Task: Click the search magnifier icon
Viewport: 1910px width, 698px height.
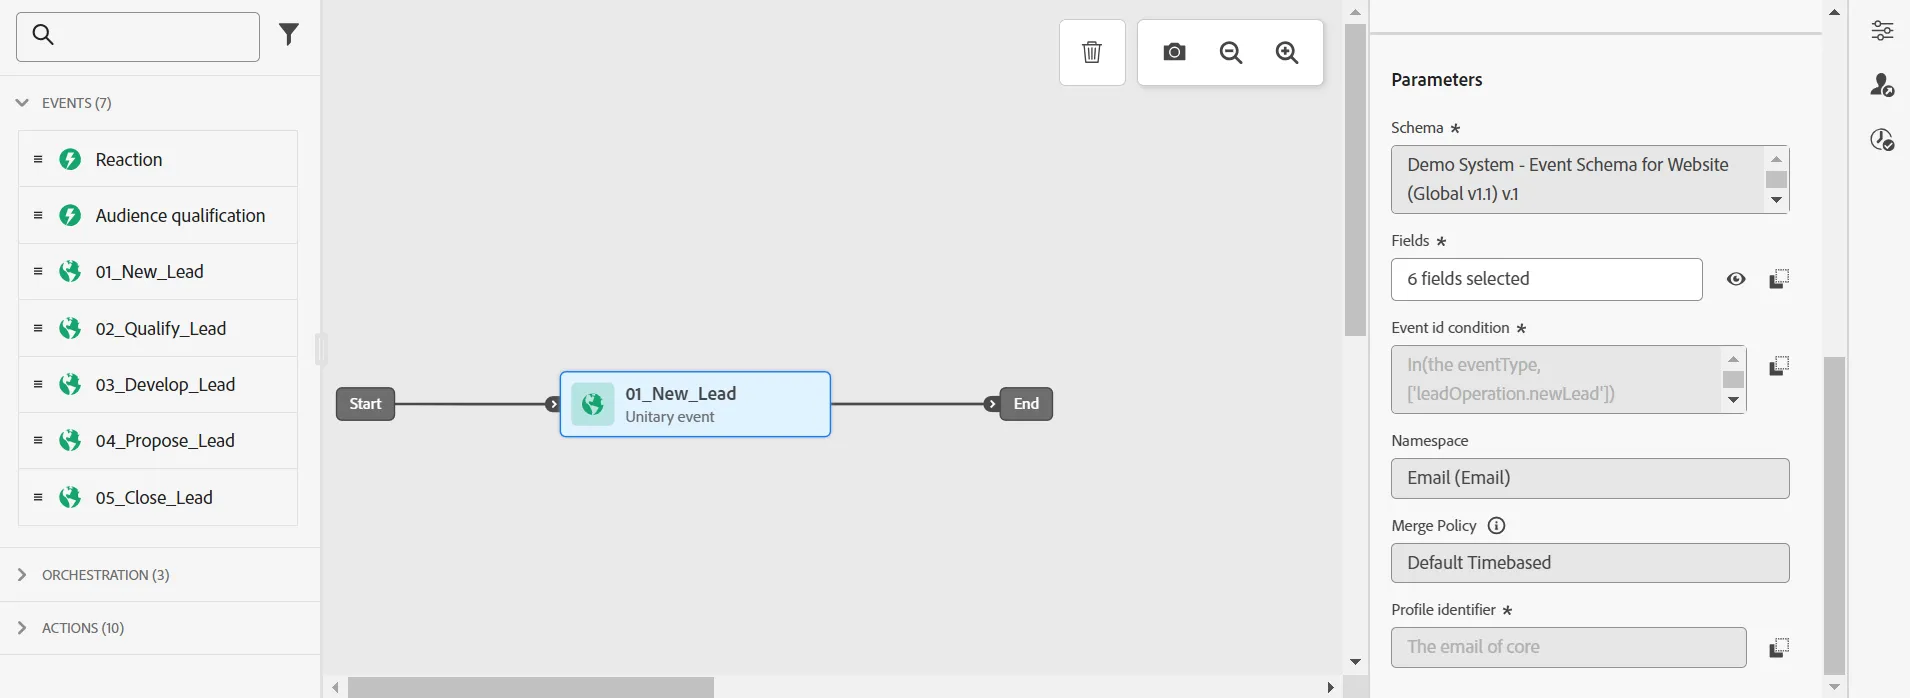Action: coord(43,35)
